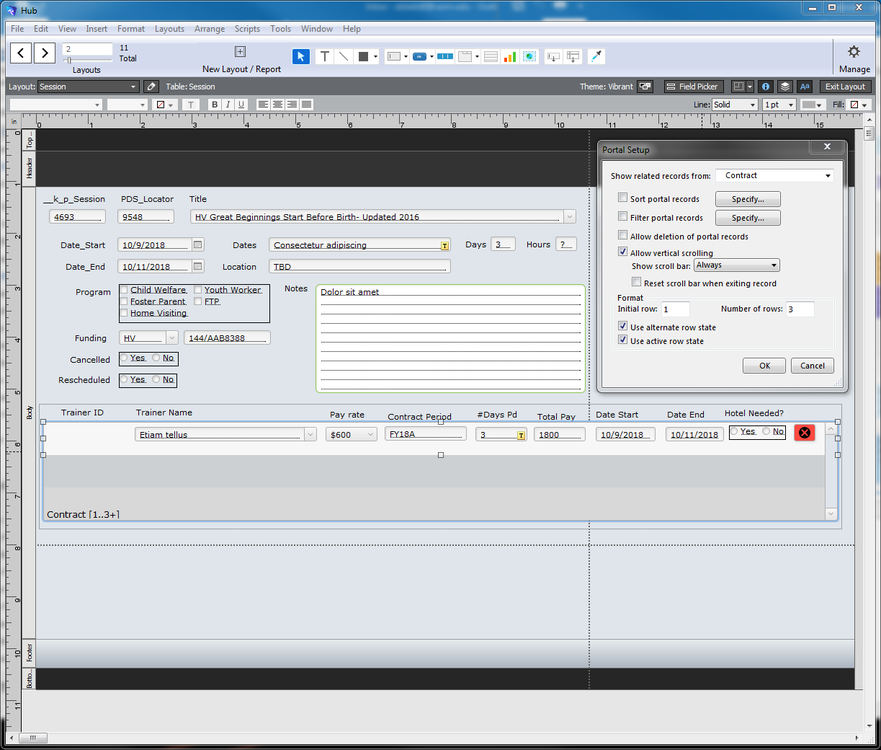Click the Exit Layout button
The image size is (881, 750).
point(845,87)
